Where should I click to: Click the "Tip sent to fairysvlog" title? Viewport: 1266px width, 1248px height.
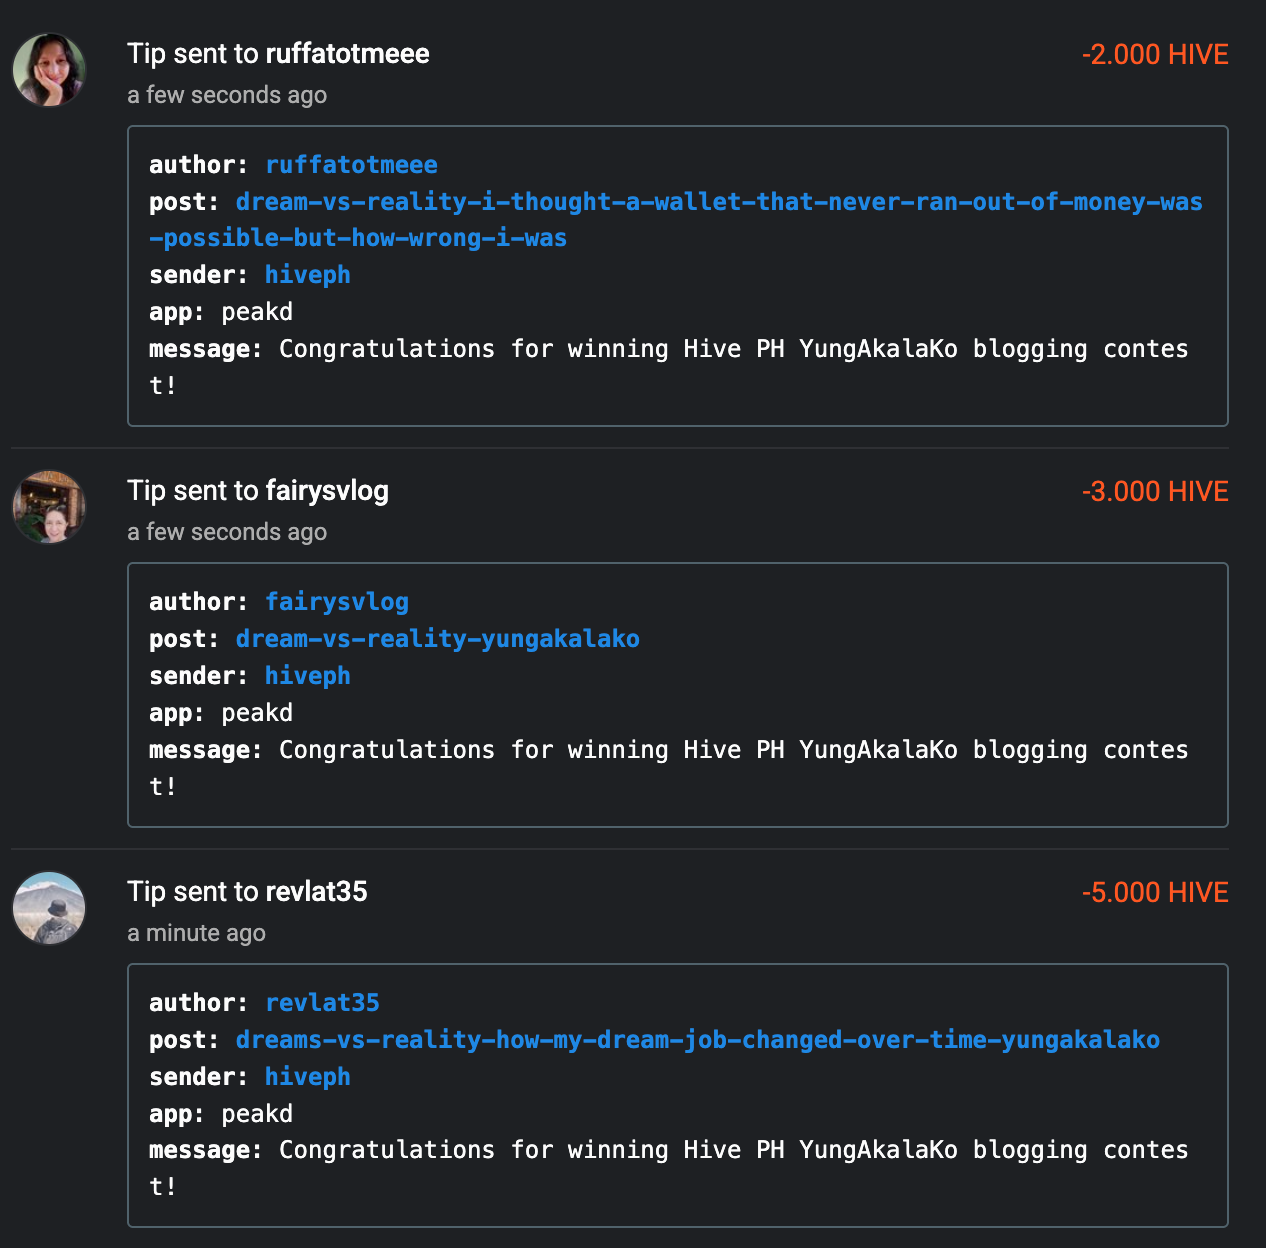click(x=258, y=491)
